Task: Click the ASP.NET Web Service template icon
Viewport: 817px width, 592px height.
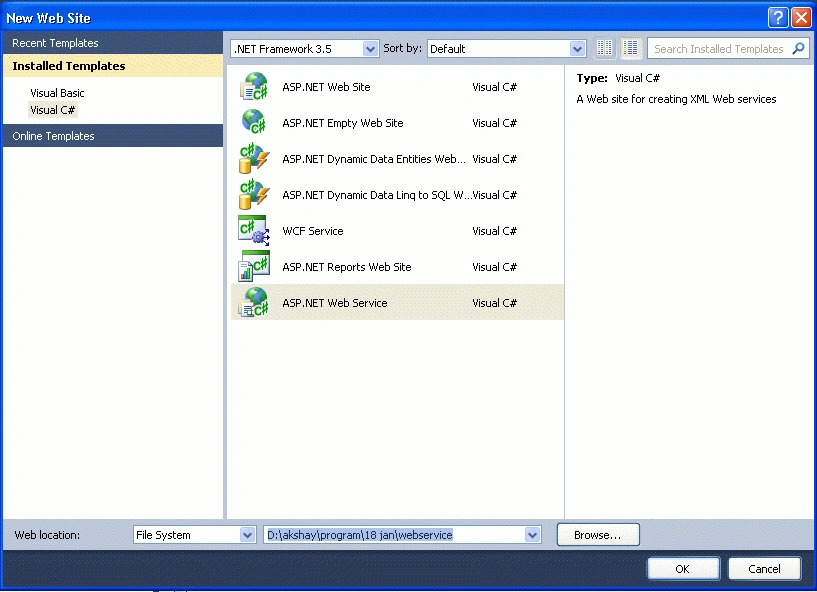Action: pyautogui.click(x=254, y=302)
